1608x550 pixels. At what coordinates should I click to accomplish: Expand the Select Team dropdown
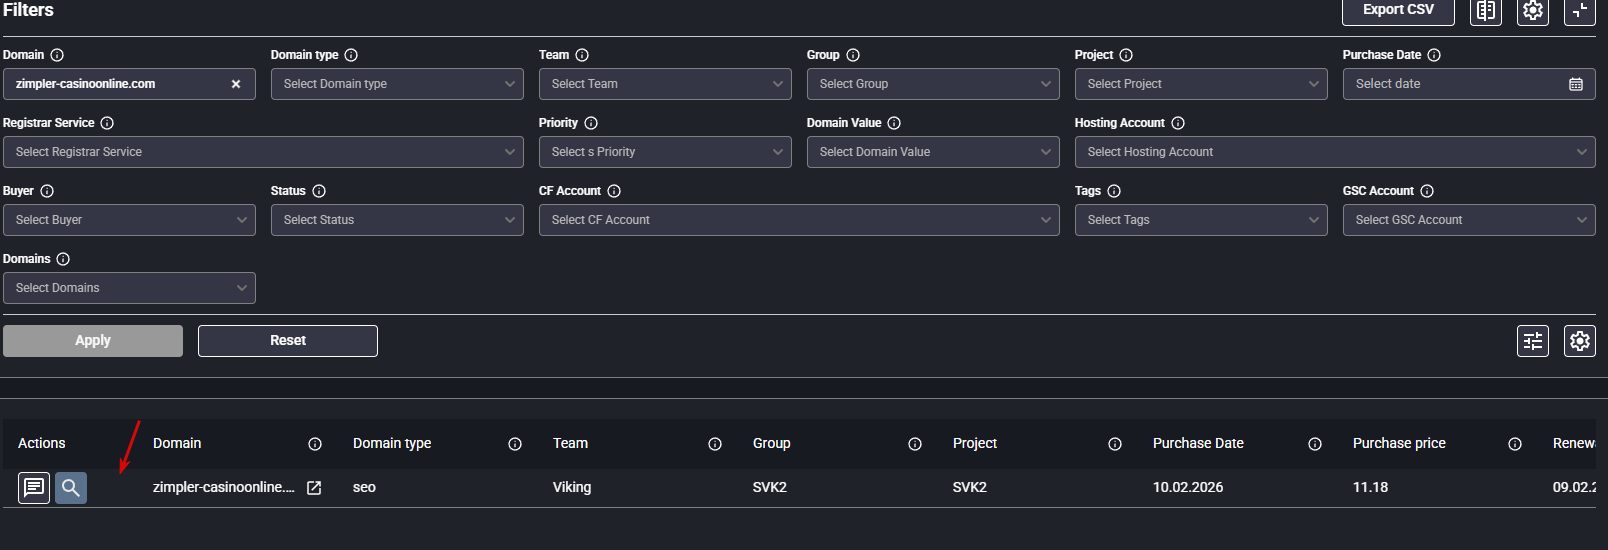[x=665, y=84]
